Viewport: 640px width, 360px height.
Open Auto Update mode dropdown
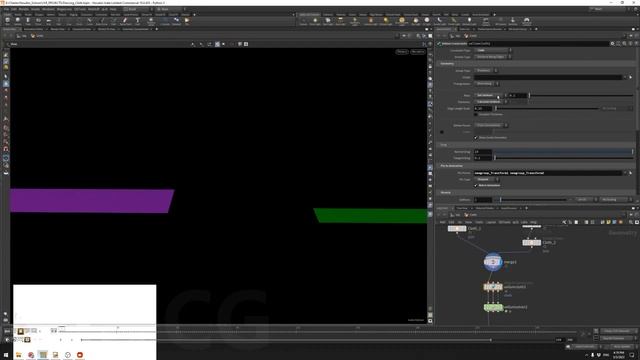622,347
